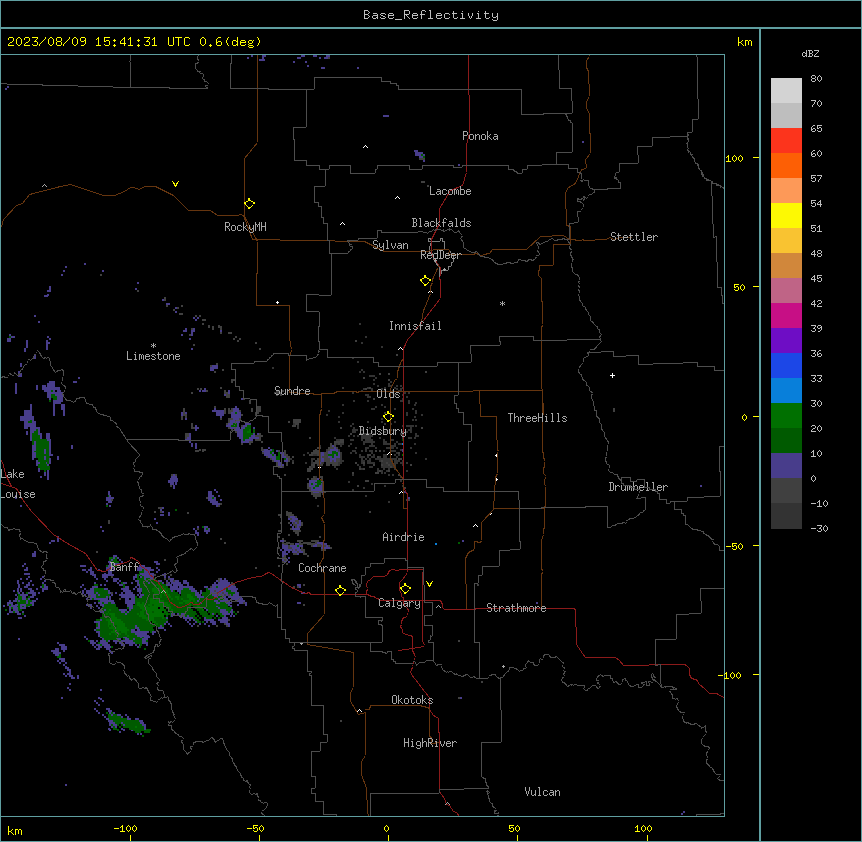862x842 pixels.
Task: Pick the purple 36-39 dBZ legend swatch
Action: (786, 341)
